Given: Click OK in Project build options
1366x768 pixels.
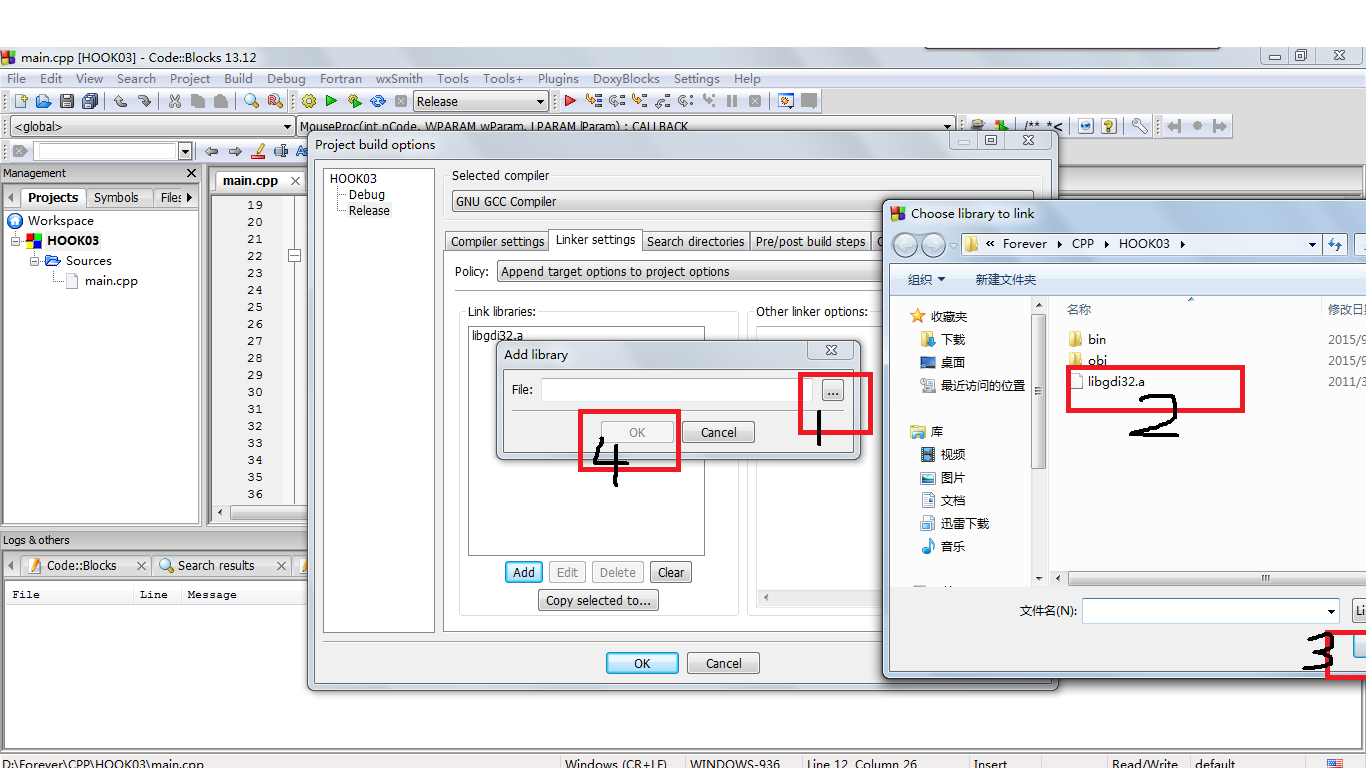Looking at the screenshot, I should pos(642,663).
